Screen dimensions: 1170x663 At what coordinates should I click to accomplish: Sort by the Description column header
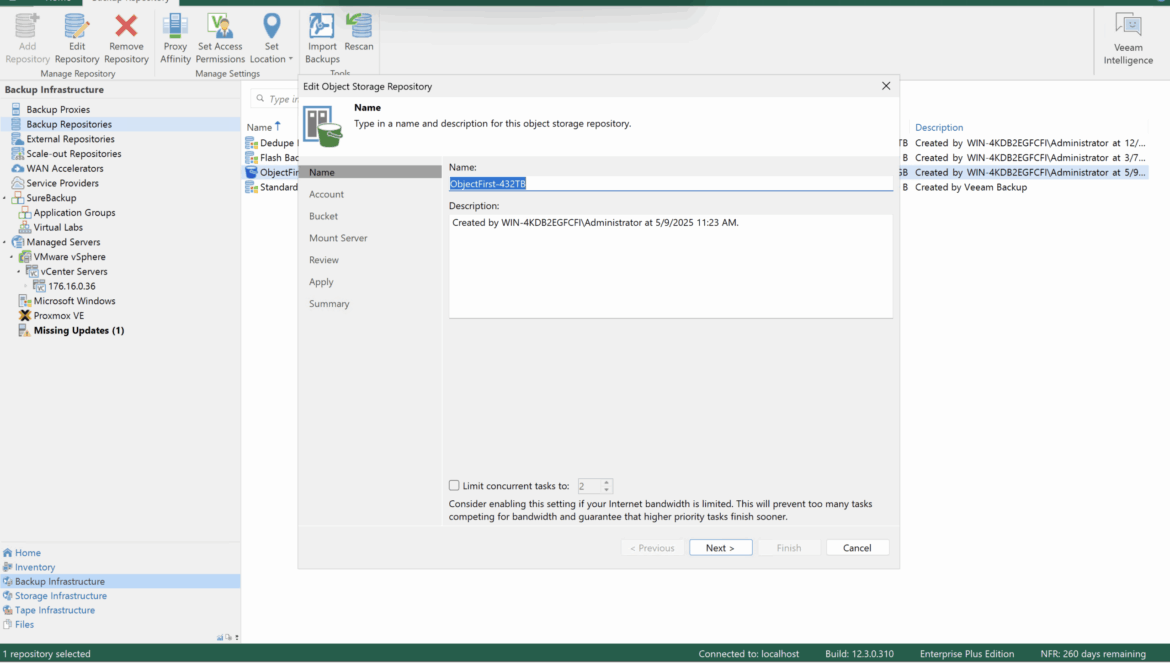pos(939,128)
